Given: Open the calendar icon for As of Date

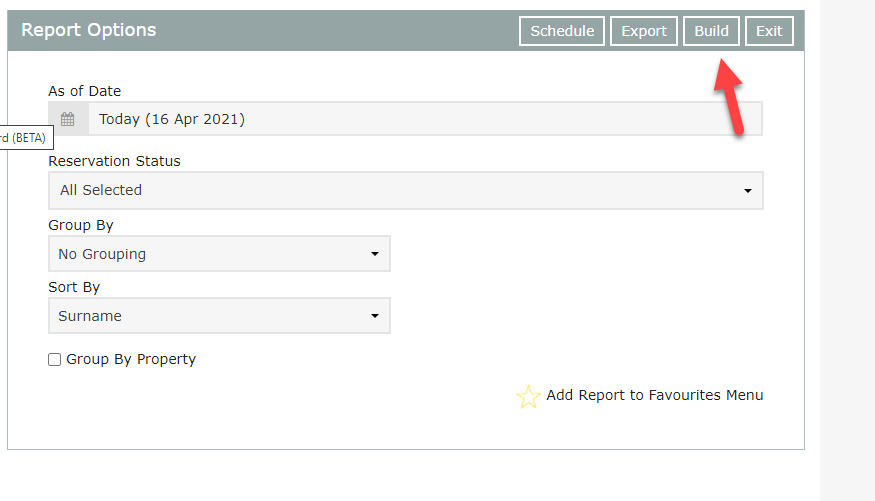Looking at the screenshot, I should point(68,119).
